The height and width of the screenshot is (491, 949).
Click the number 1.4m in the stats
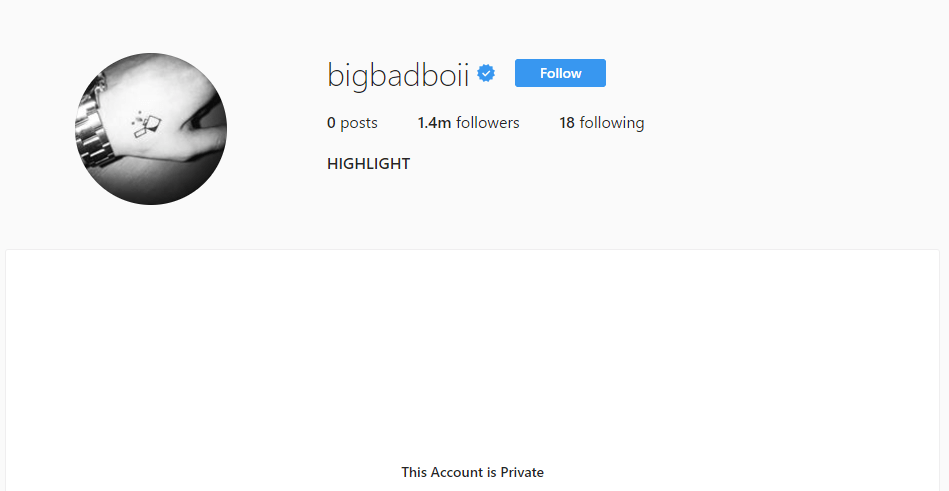coord(435,123)
